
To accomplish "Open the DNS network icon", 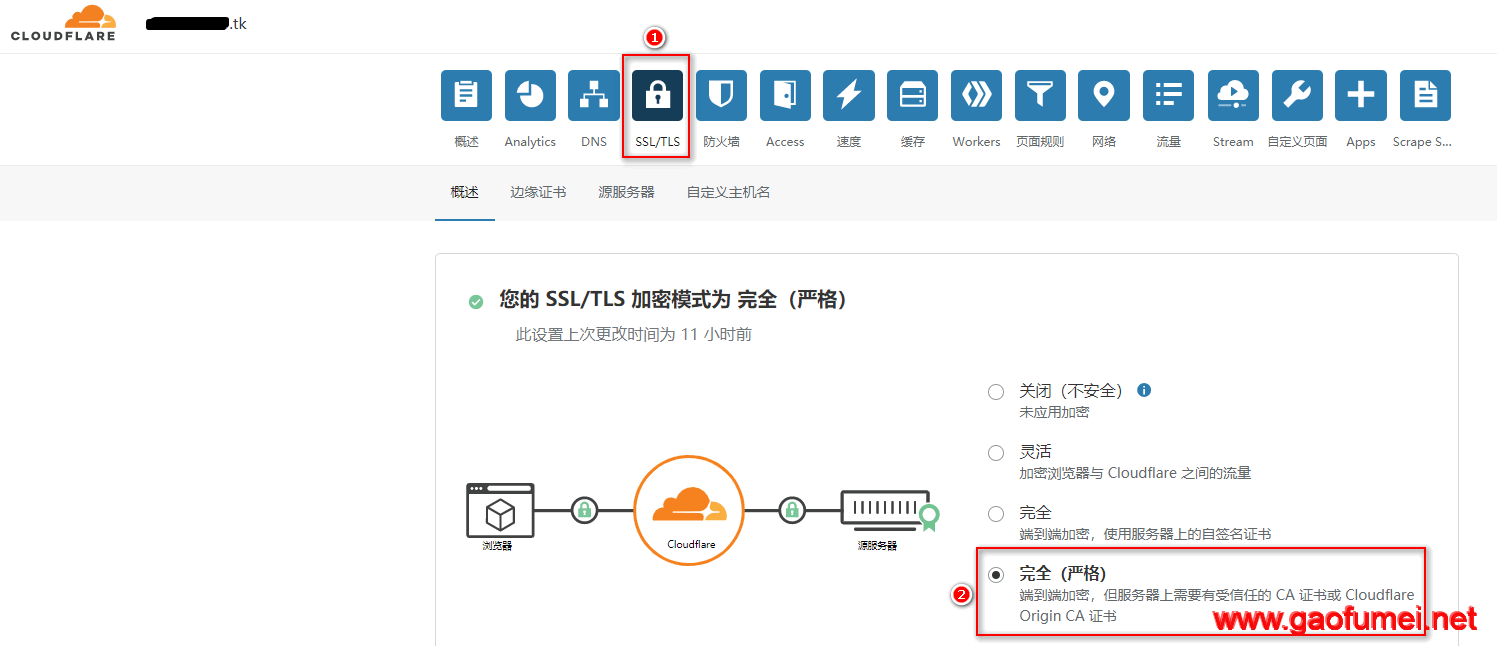I will [594, 96].
